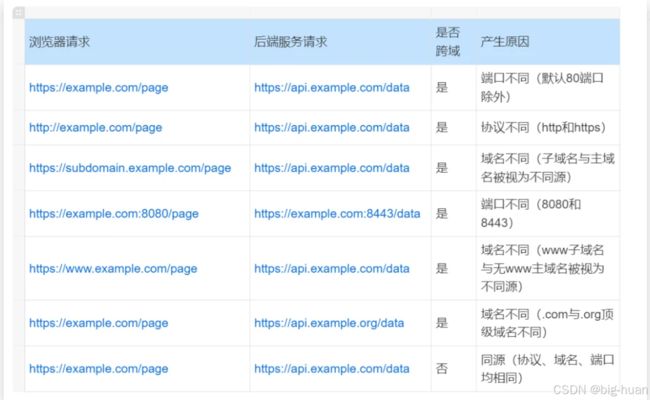This screenshot has width=650, height=400.
Task: Click the www子域名与无www主域名 reason cell
Action: 548,268
